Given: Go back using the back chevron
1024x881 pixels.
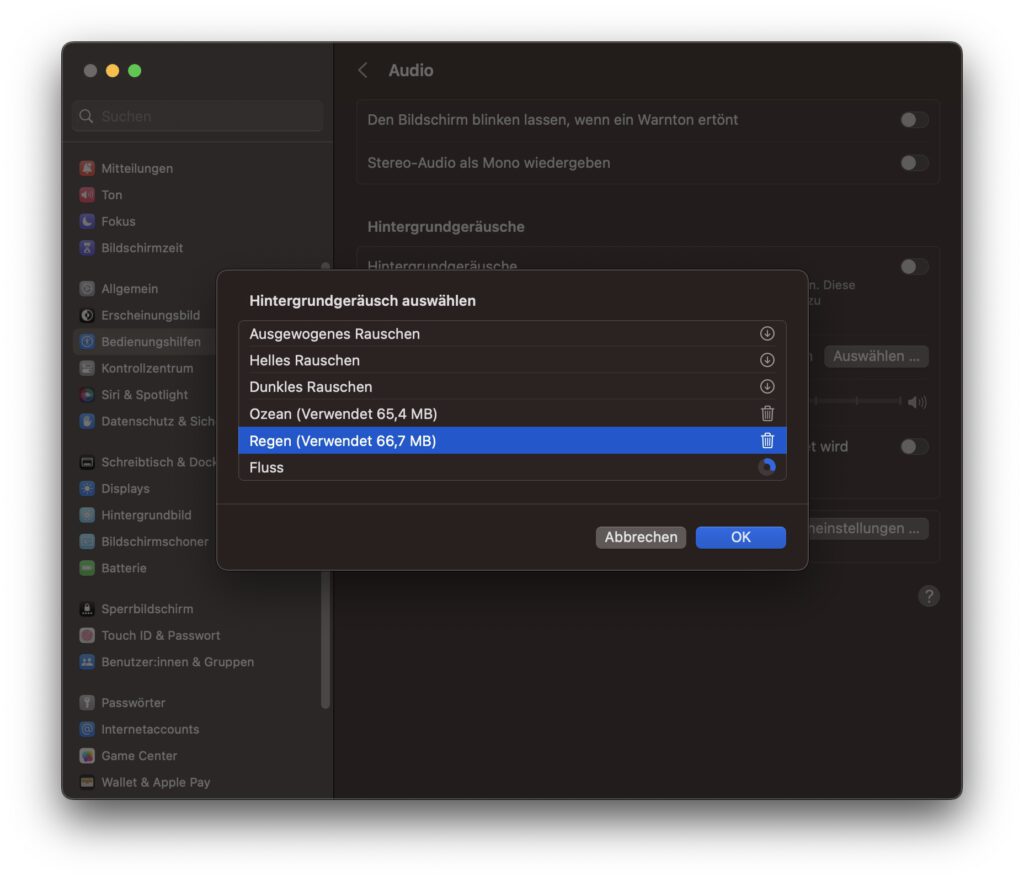Looking at the screenshot, I should 363,70.
